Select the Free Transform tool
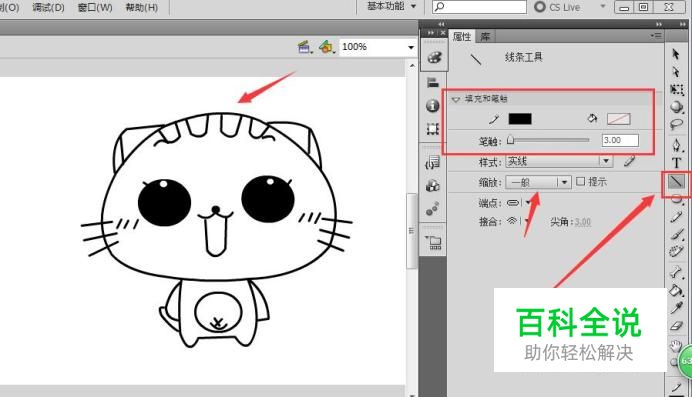Viewport: 692px width, 397px height. pos(677,89)
